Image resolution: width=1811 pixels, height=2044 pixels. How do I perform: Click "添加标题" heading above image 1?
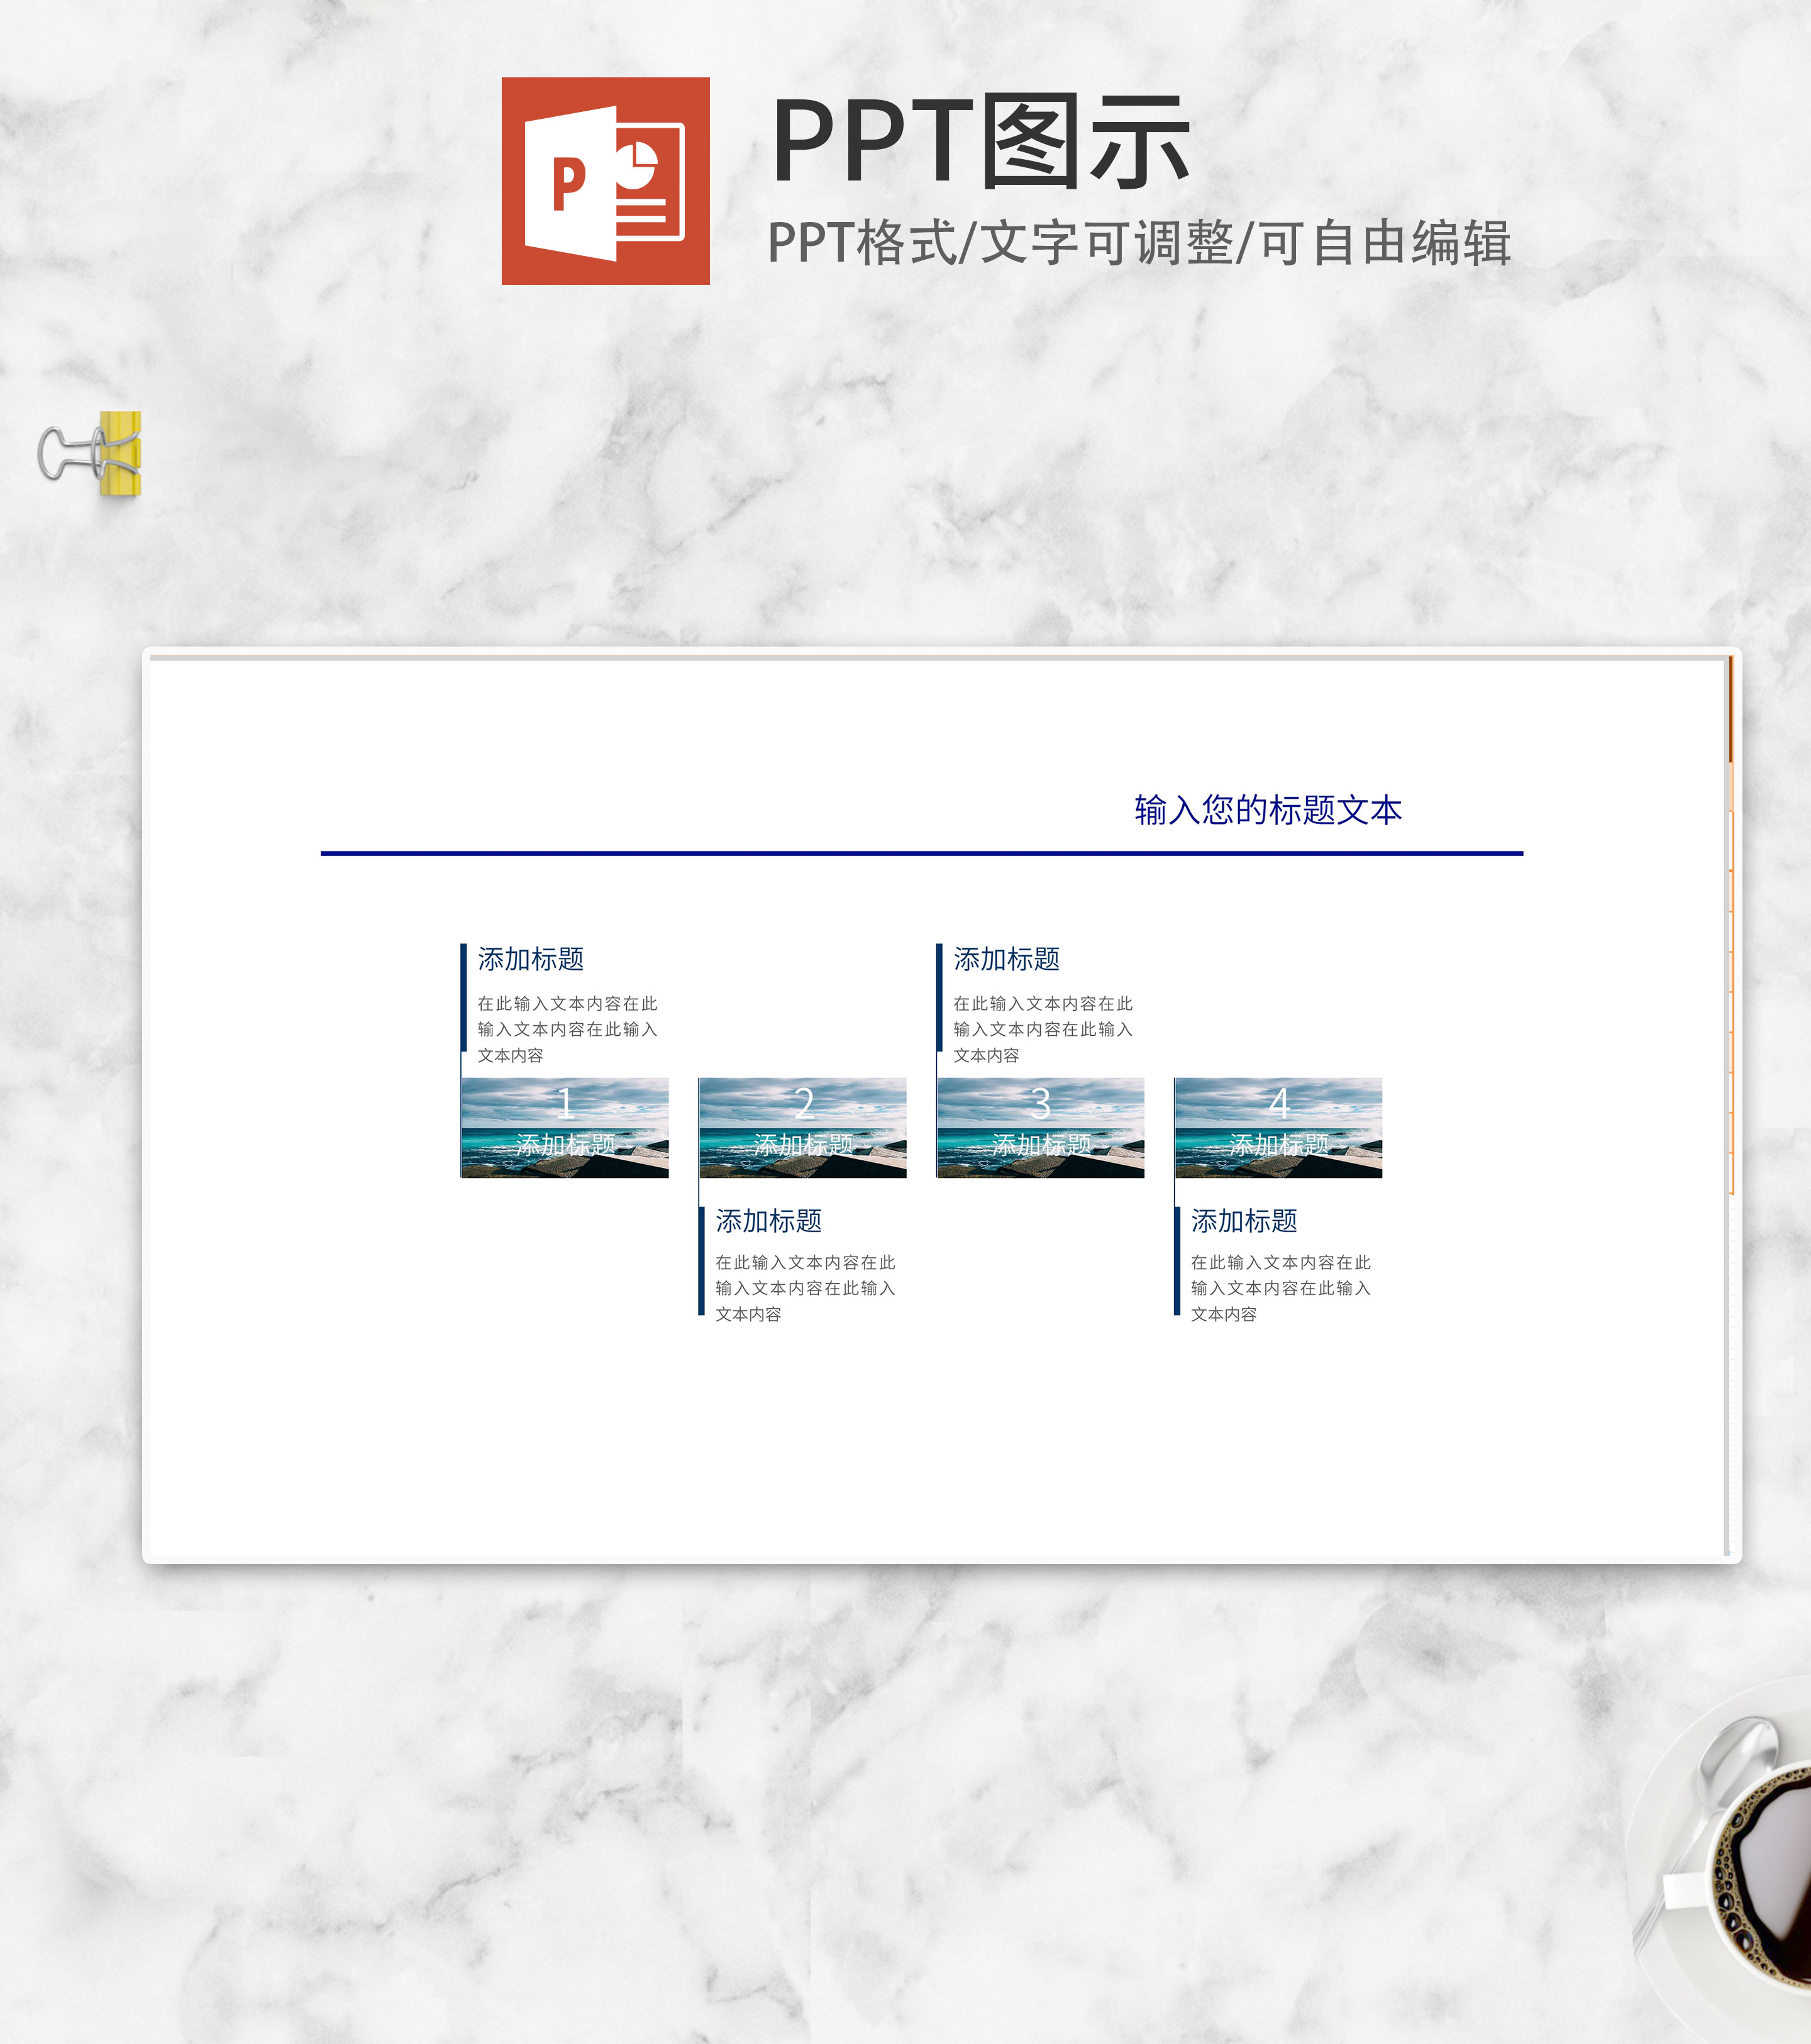coord(531,959)
